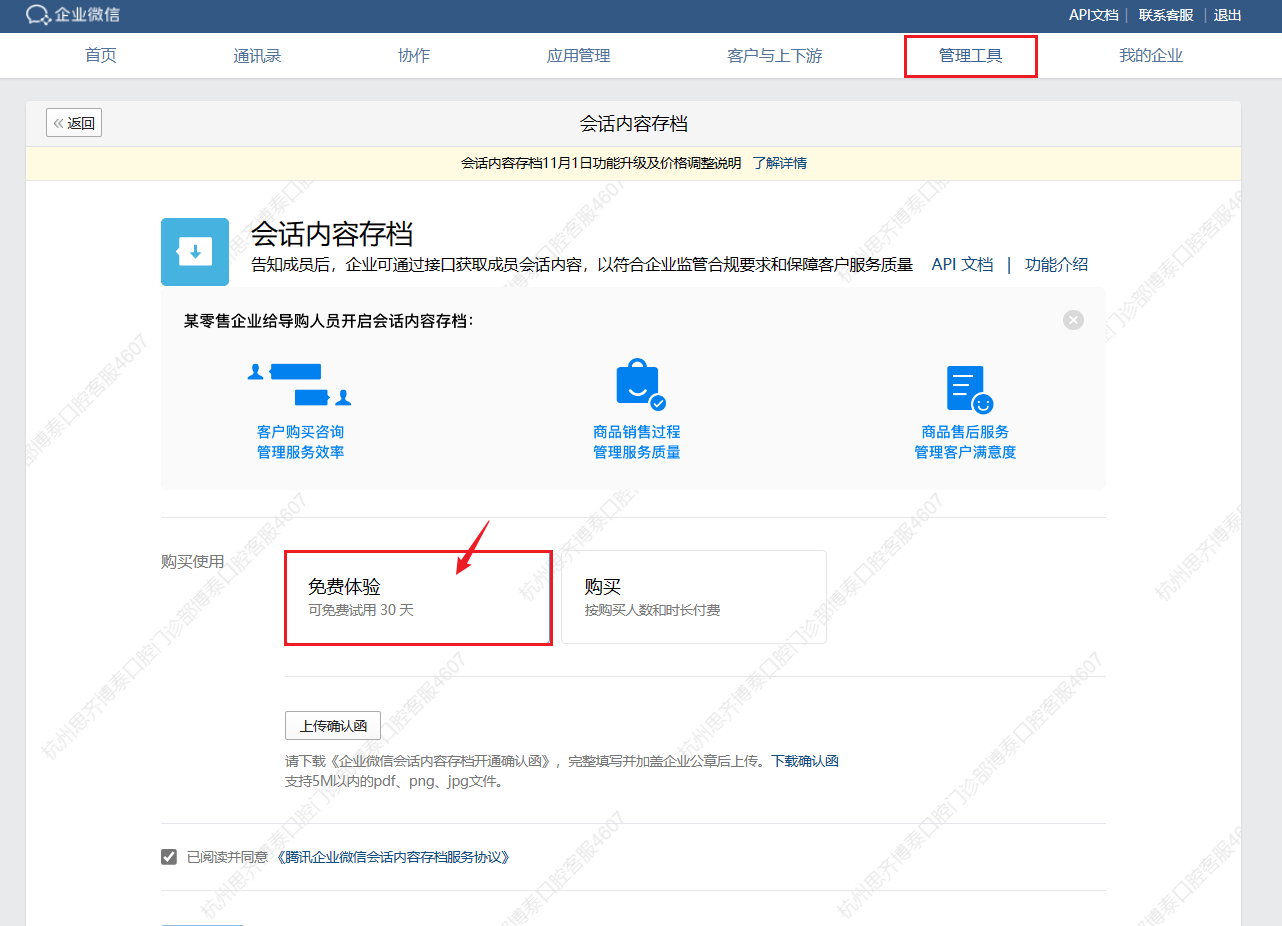Select the 管理工具 tab

click(x=970, y=56)
